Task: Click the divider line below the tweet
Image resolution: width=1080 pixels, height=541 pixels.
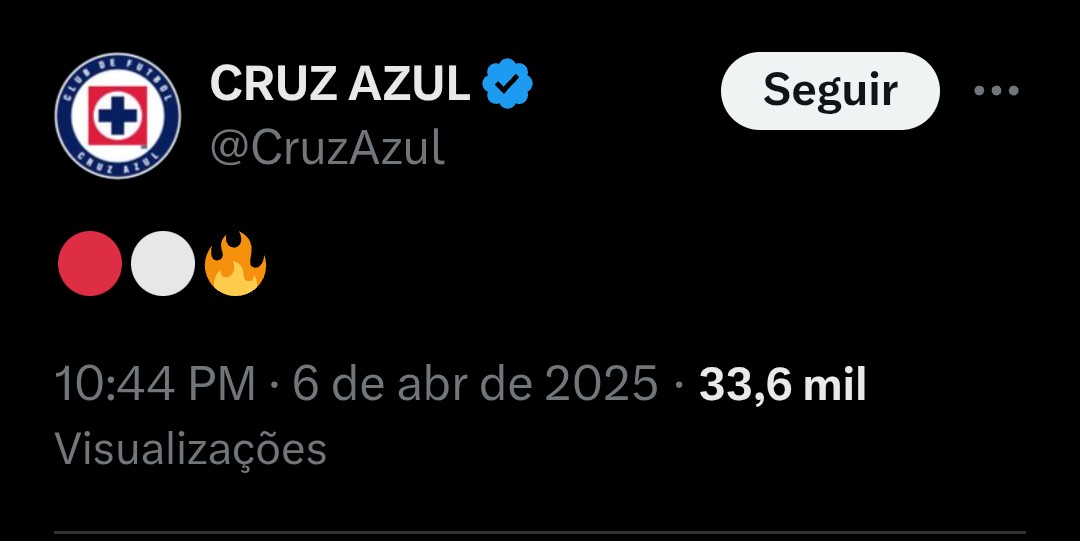Action: (x=540, y=532)
